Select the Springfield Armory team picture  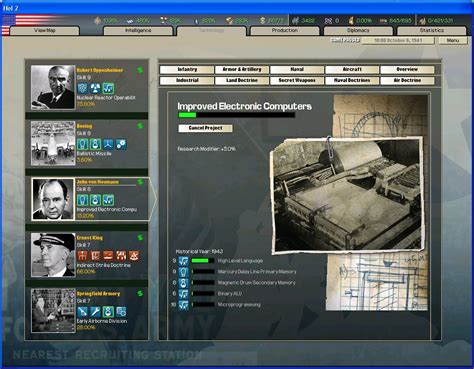point(53,311)
